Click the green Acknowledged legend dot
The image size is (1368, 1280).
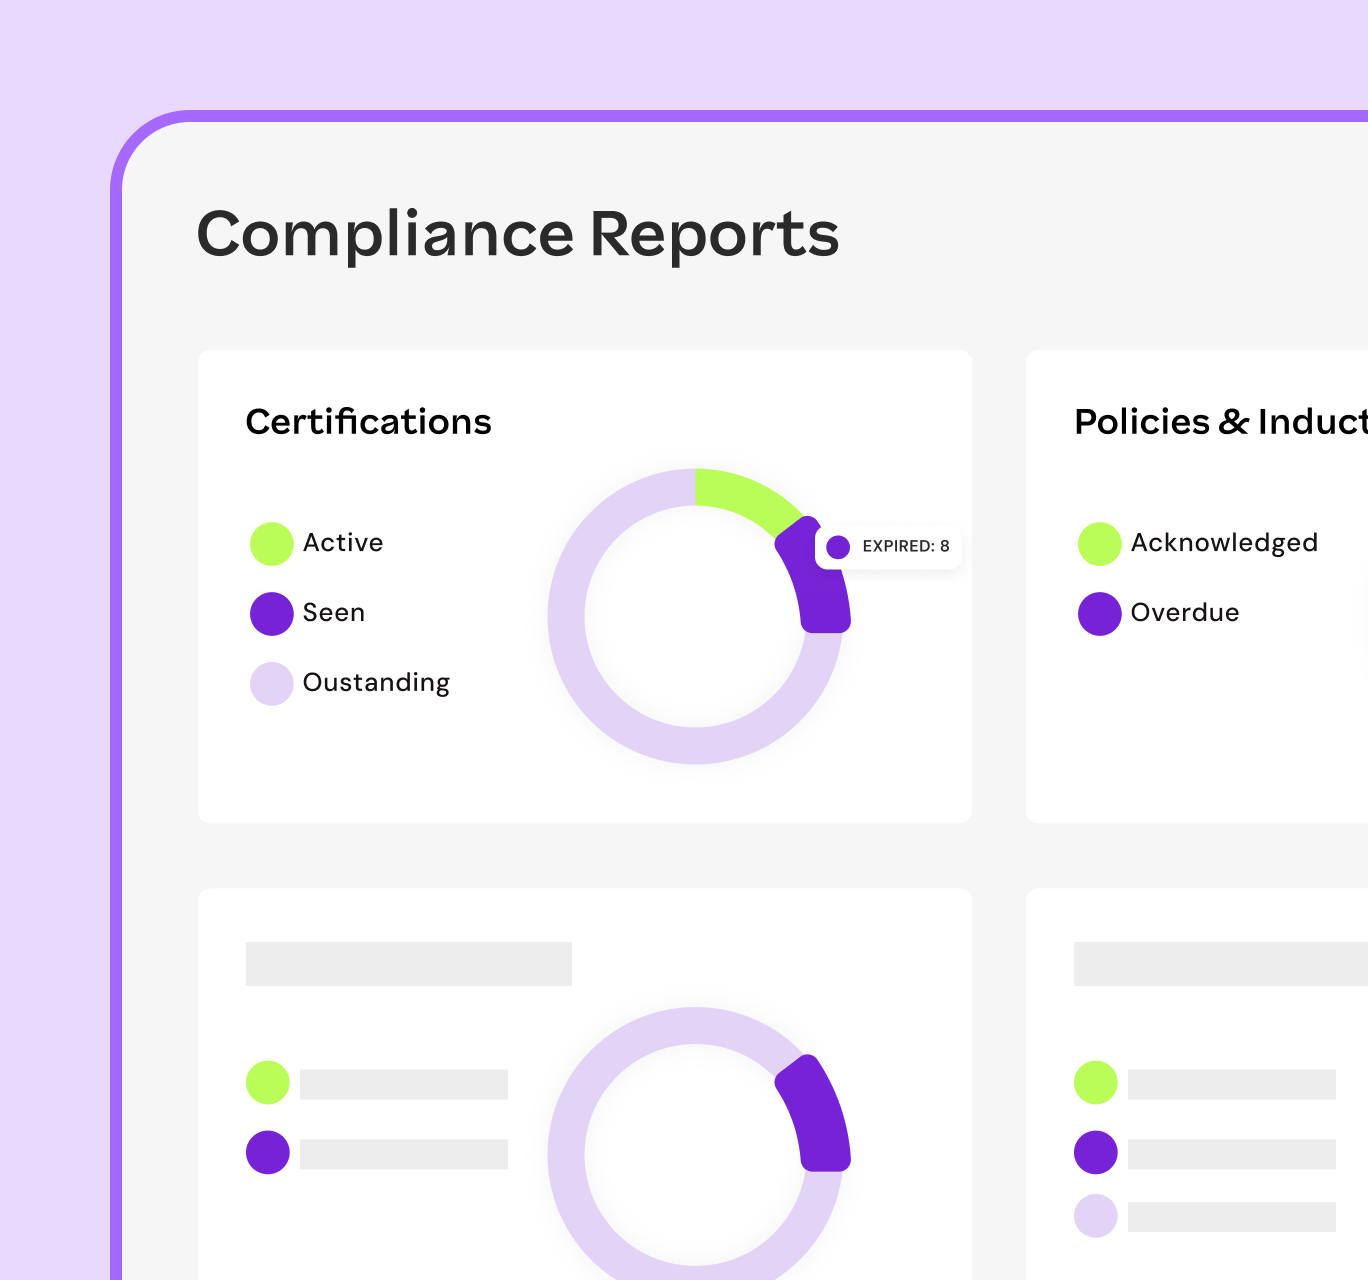(1099, 544)
